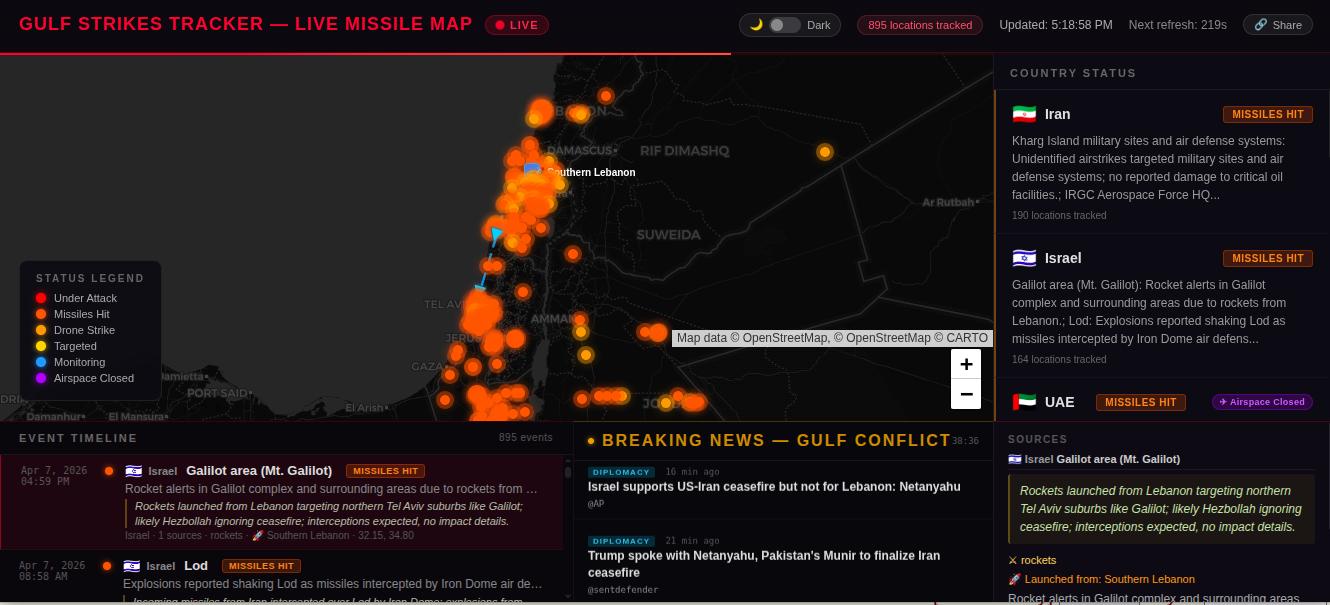Click the Drone Strike legend swatch
The height and width of the screenshot is (605, 1330).
point(41,330)
